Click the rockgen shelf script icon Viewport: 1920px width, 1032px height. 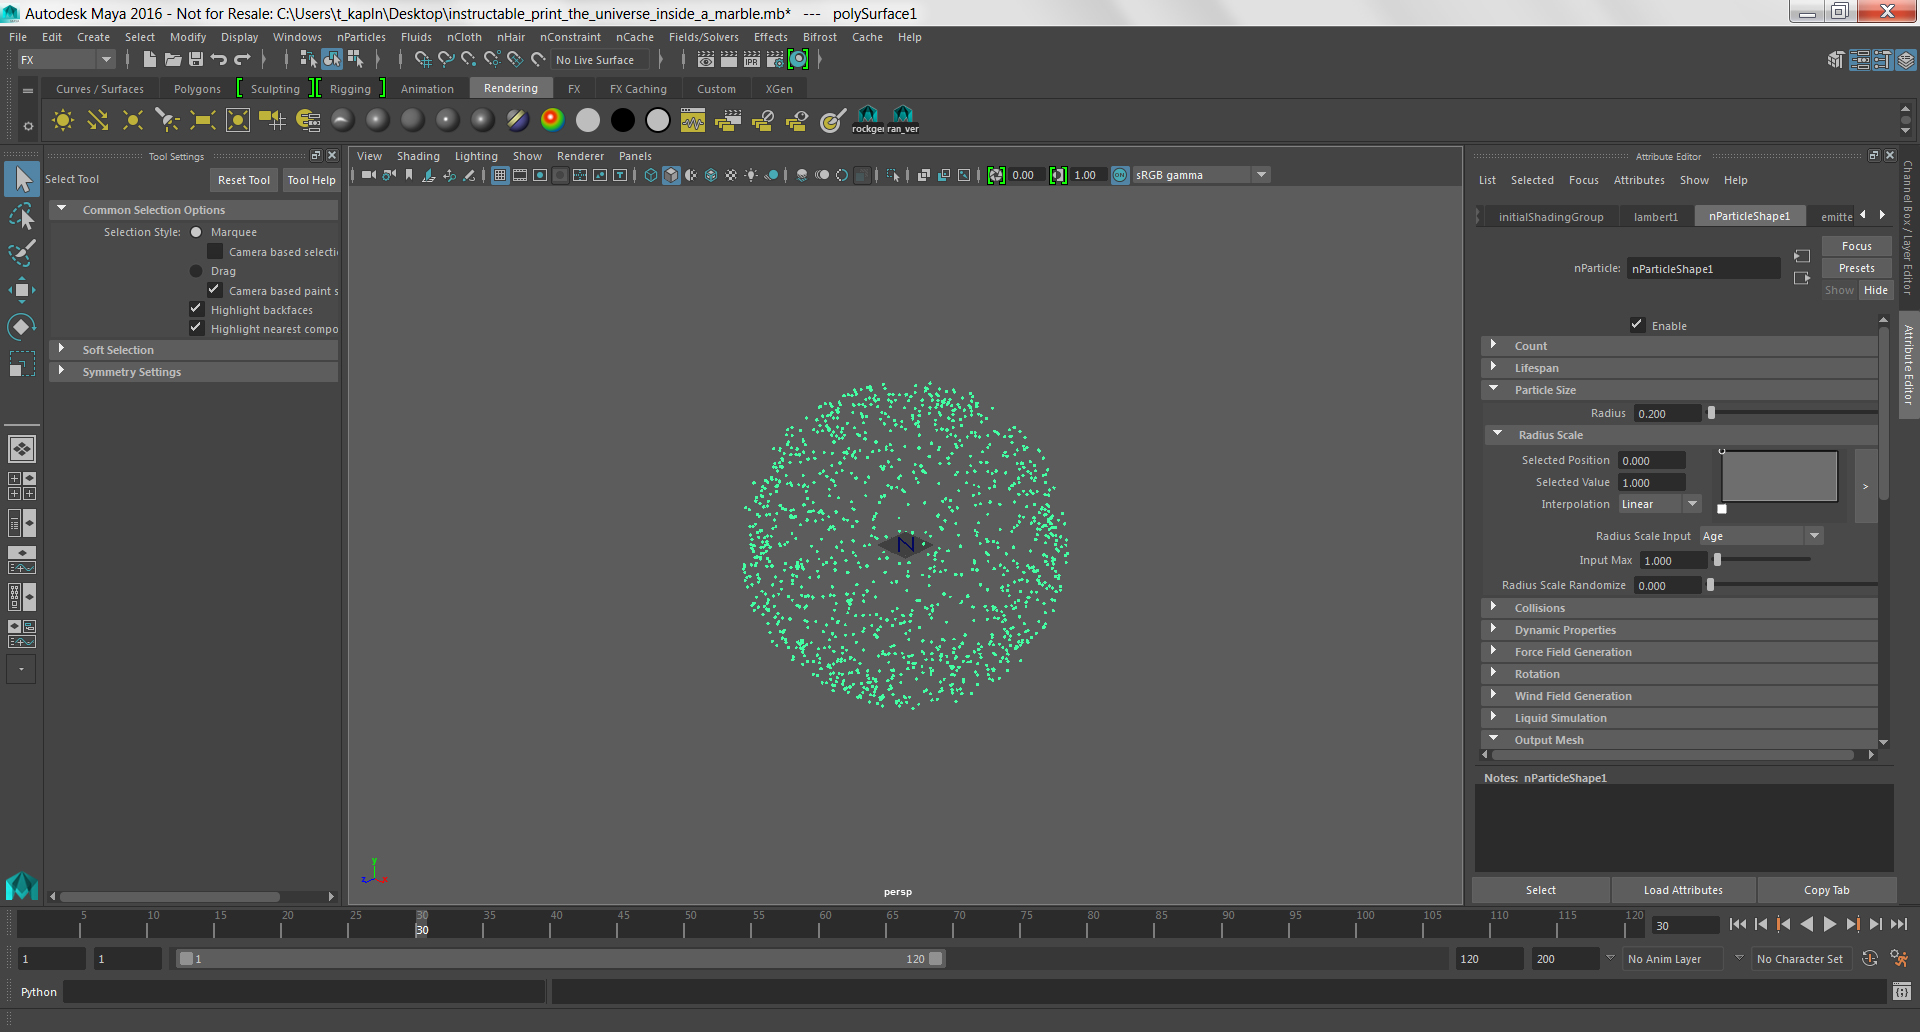[x=868, y=120]
